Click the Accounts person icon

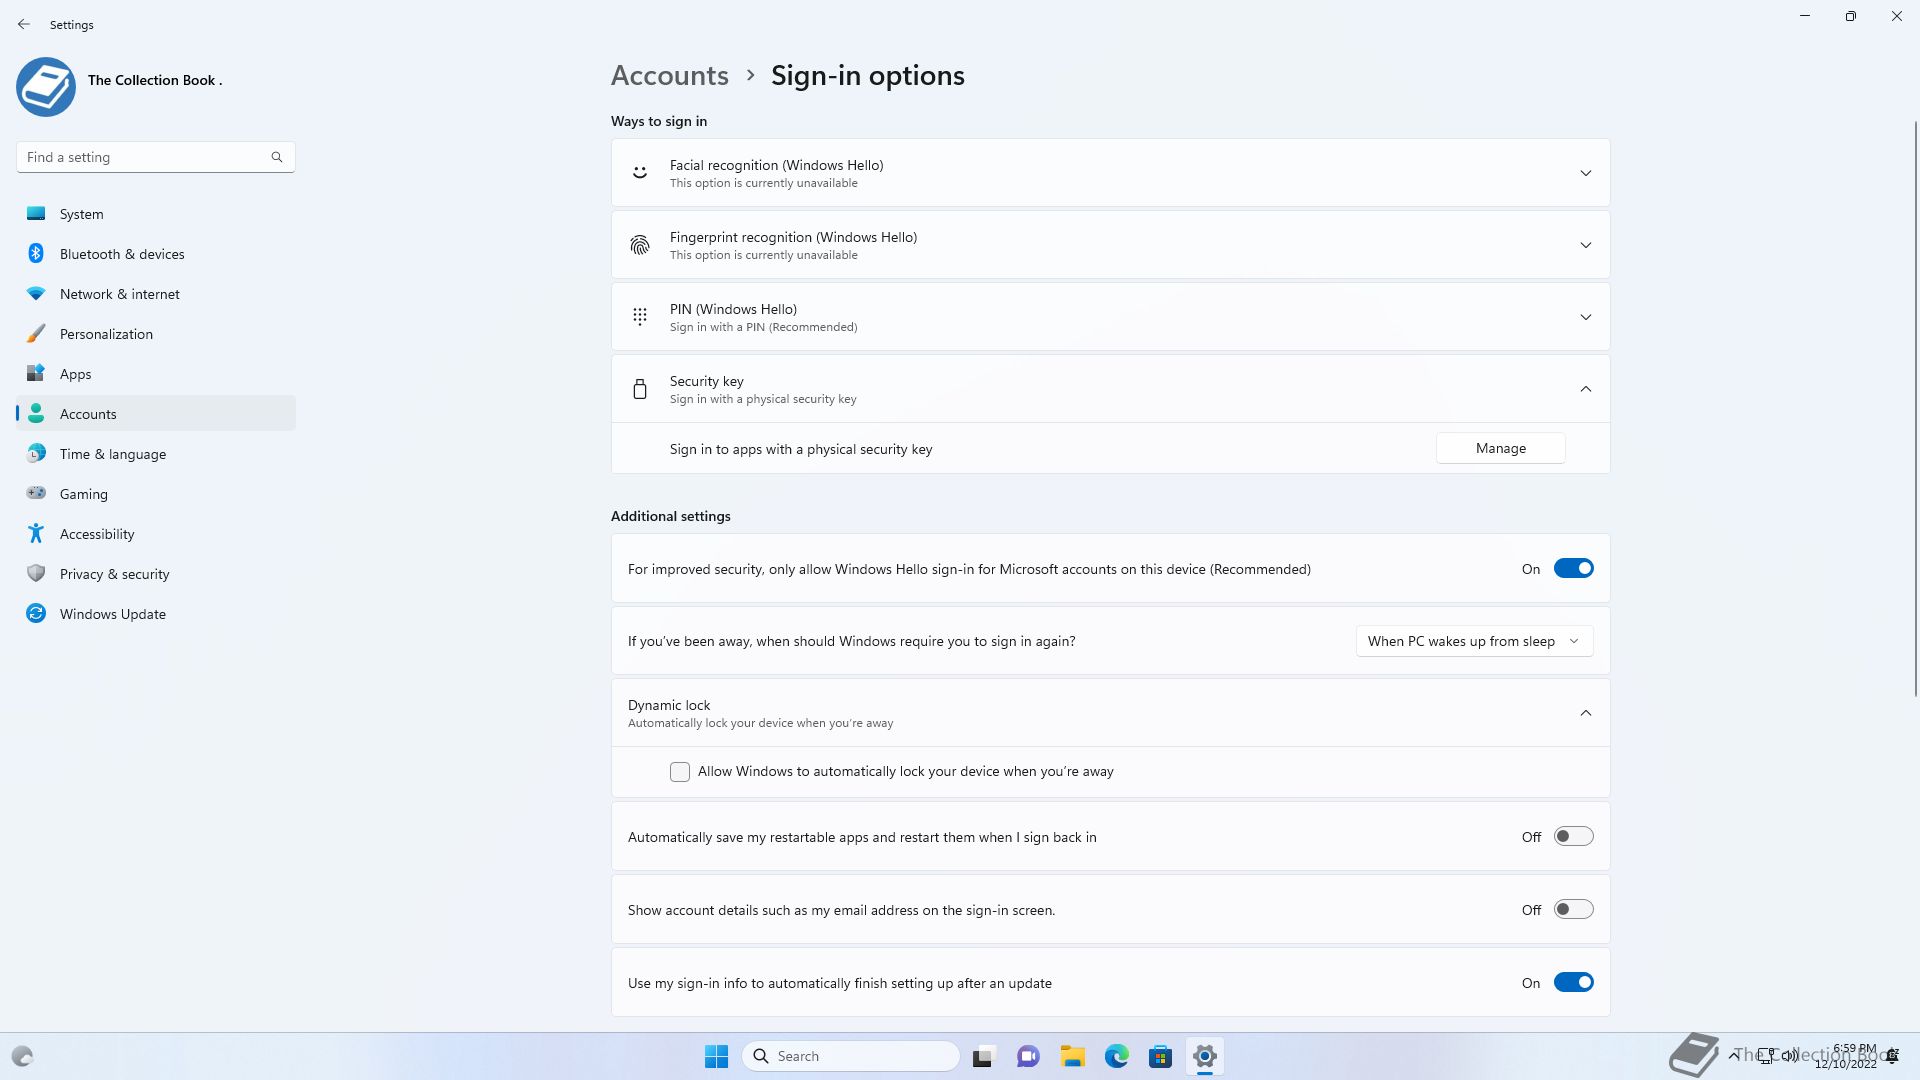(36, 413)
